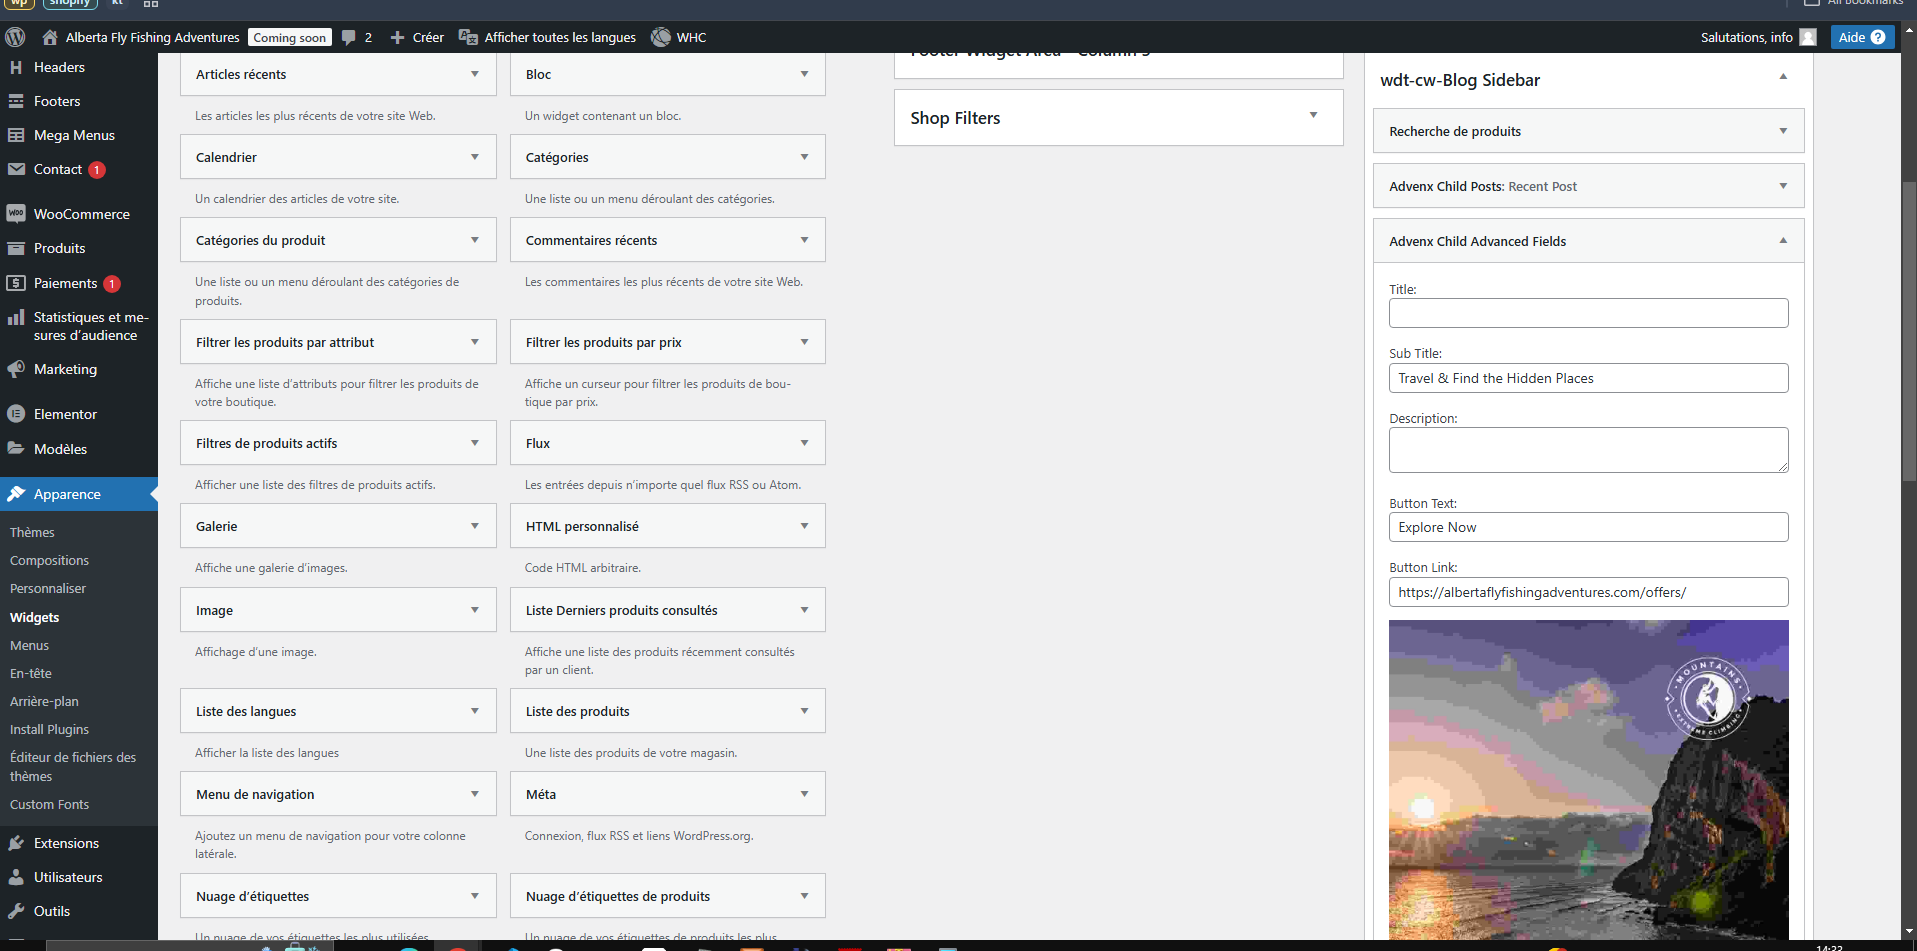
Task: Open the Thèmes submenu item
Action: (x=32, y=532)
